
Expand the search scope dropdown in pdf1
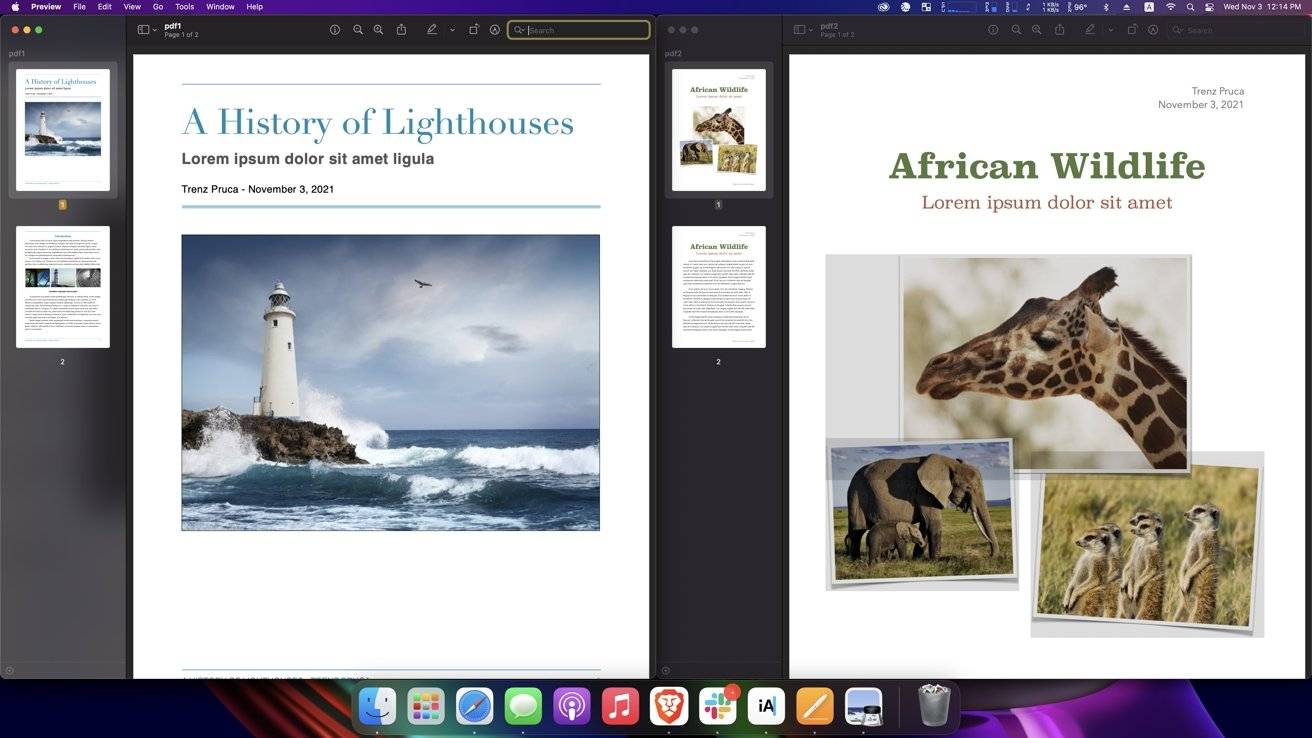tap(523, 29)
